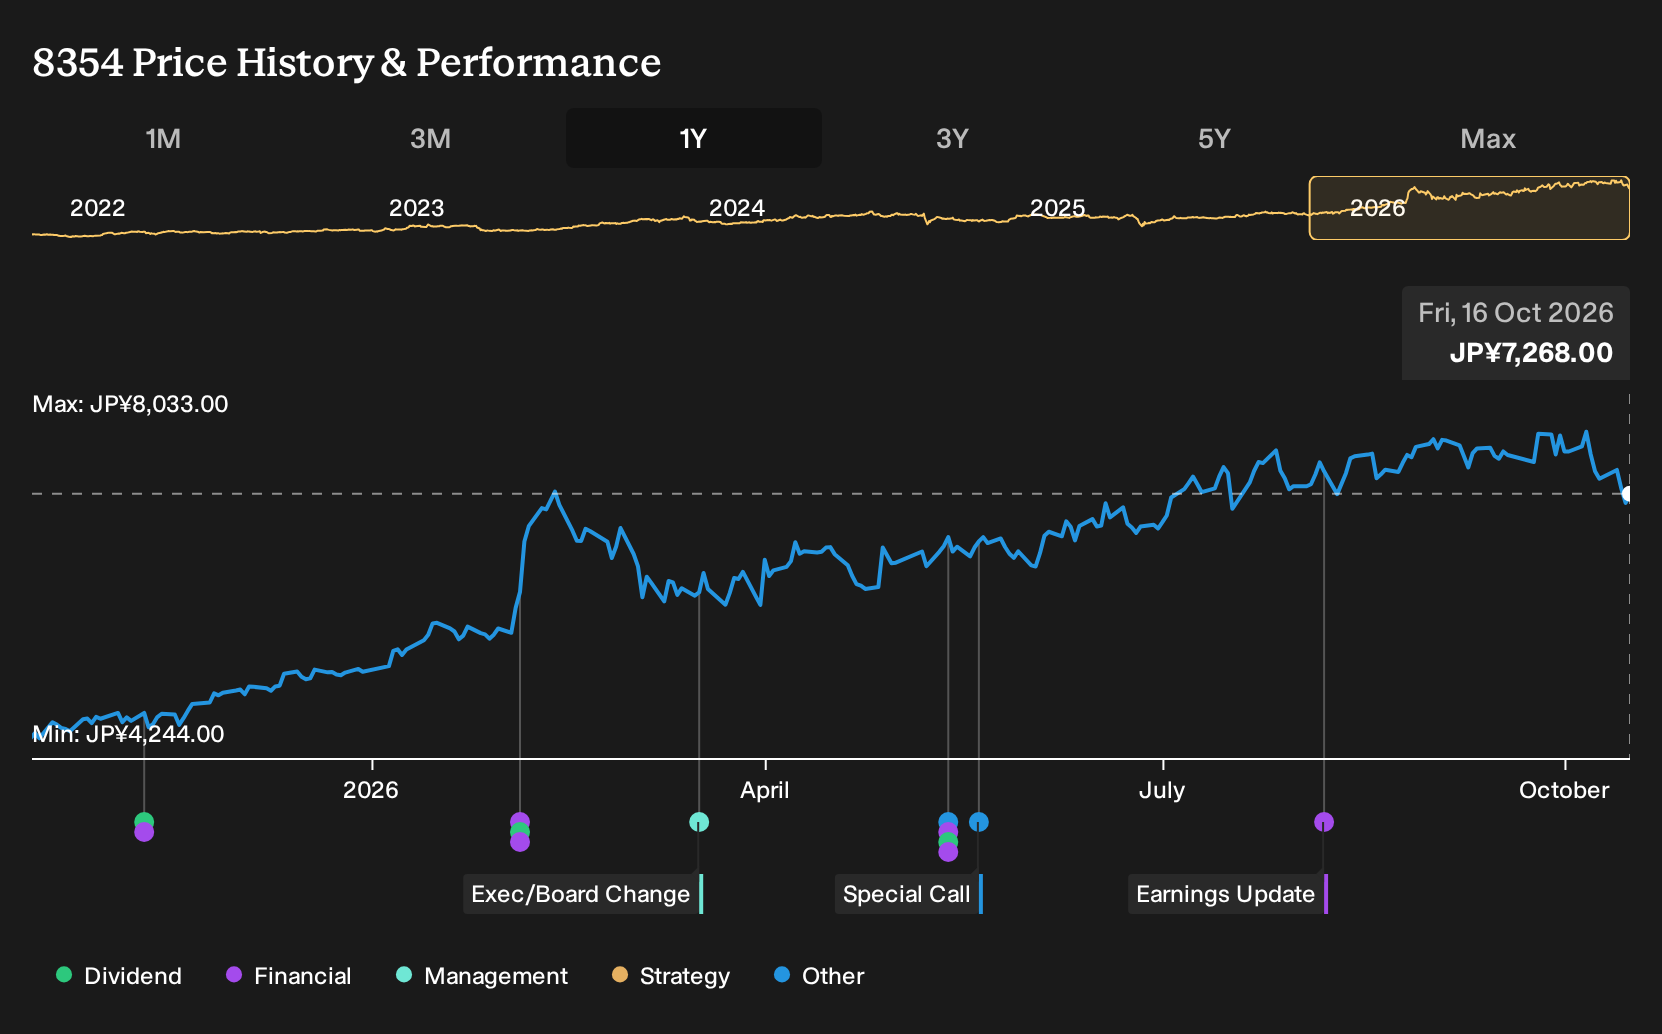Click the highlighted 2026 range selector window
Image resolution: width=1662 pixels, height=1034 pixels.
click(x=1469, y=208)
